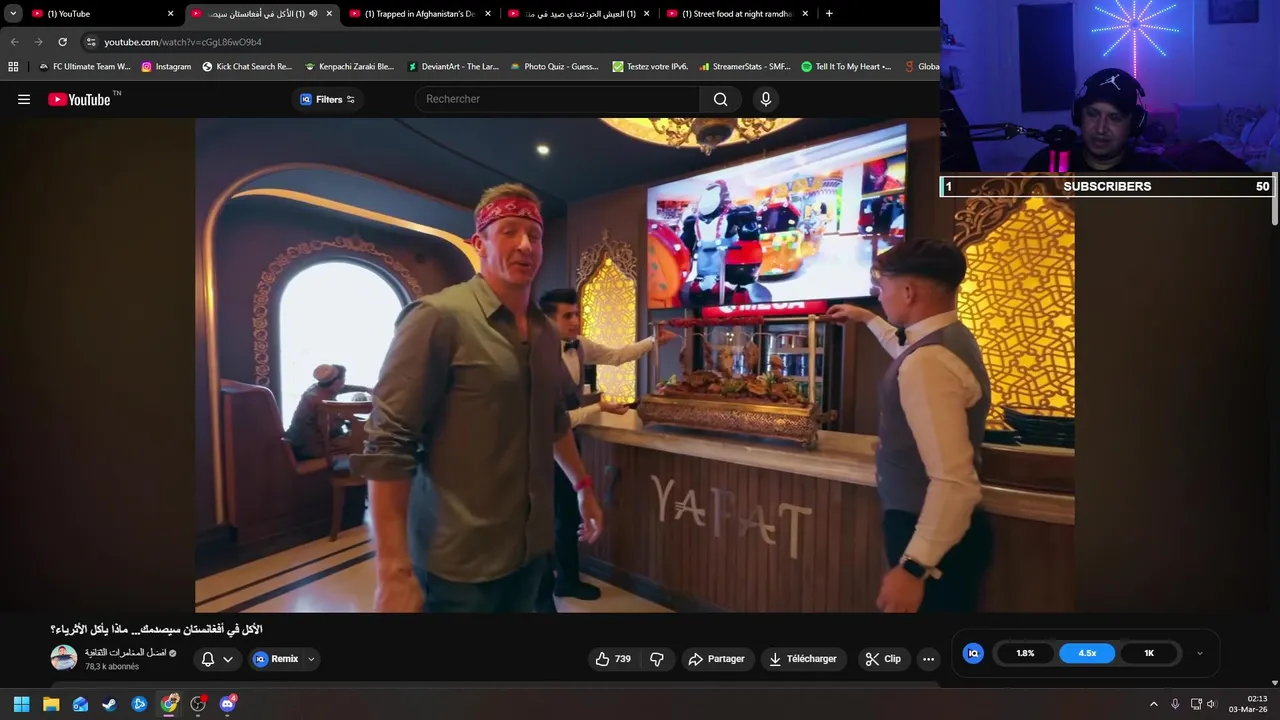
Task: Open a new browser tab
Action: click(x=829, y=14)
